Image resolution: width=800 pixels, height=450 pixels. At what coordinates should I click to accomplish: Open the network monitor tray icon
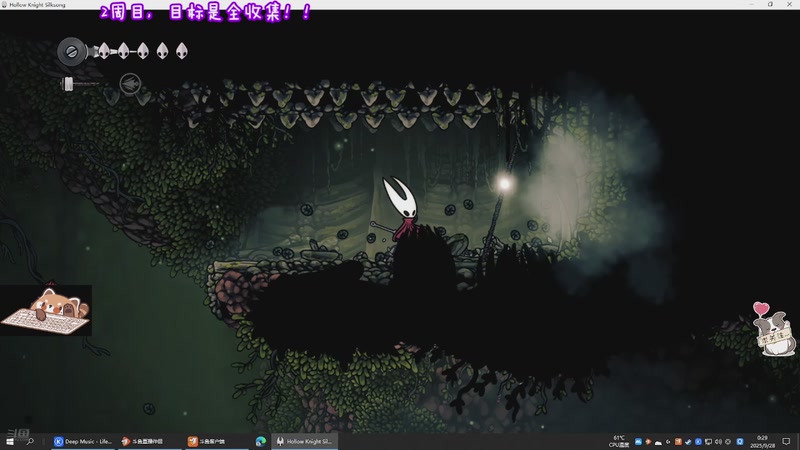point(708,442)
